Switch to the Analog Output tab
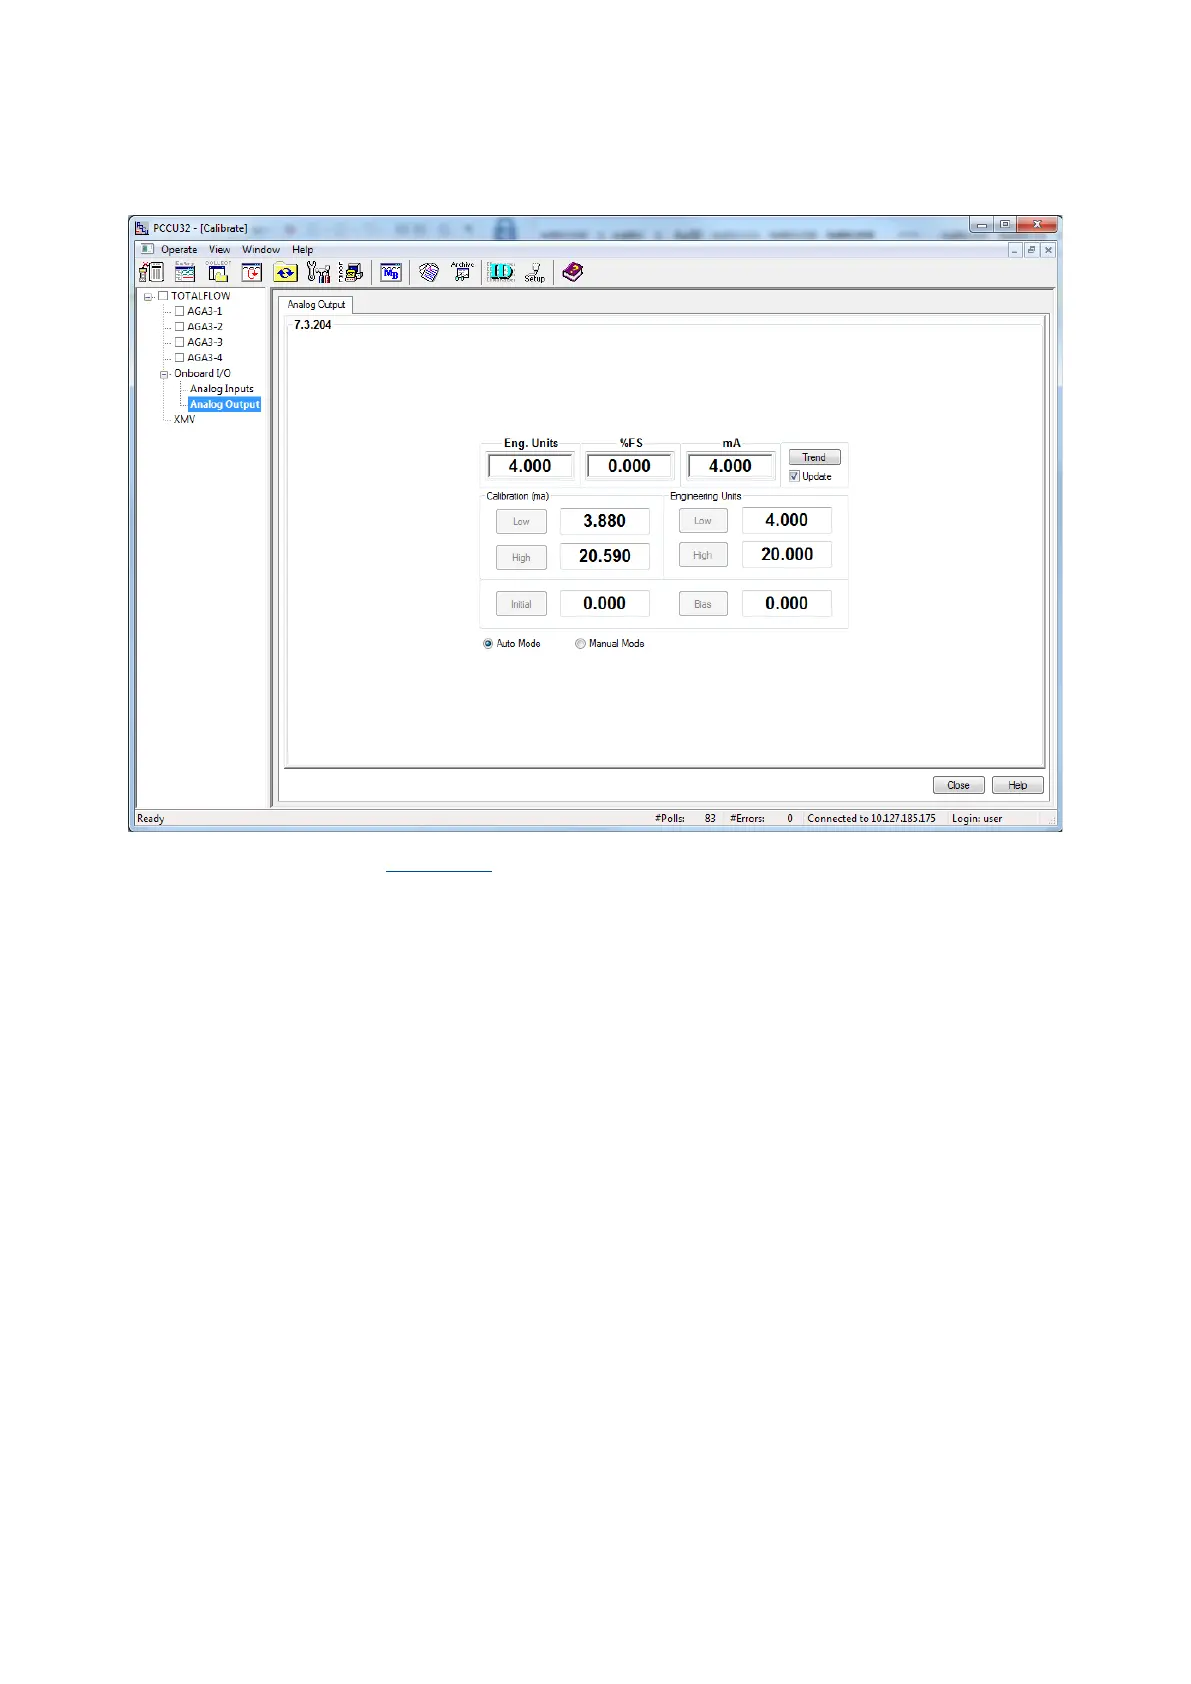This screenshot has height=1684, width=1191. (x=316, y=305)
